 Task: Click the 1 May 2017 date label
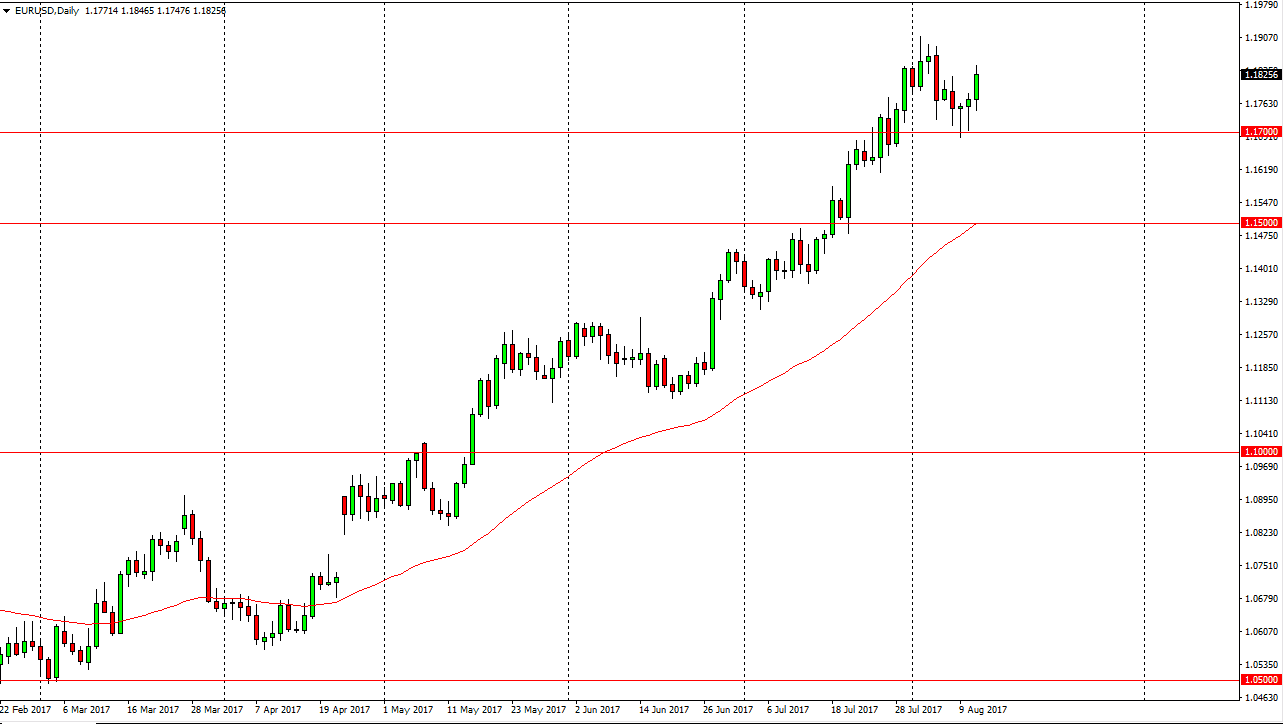[x=408, y=710]
